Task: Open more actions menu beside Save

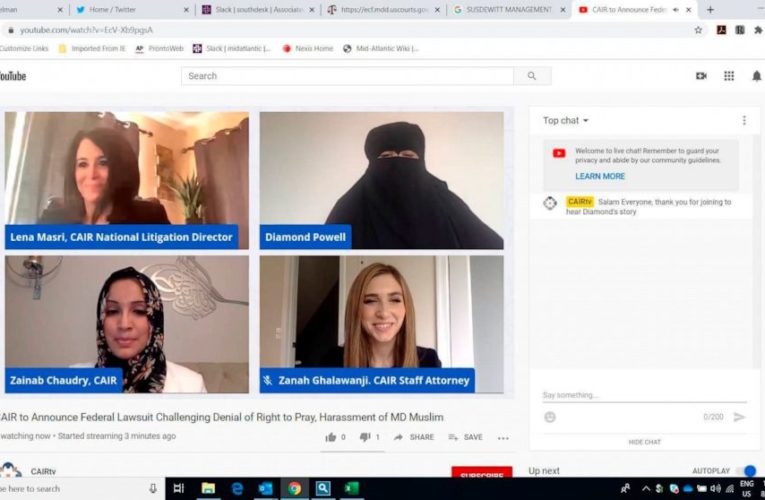Action: (x=503, y=437)
